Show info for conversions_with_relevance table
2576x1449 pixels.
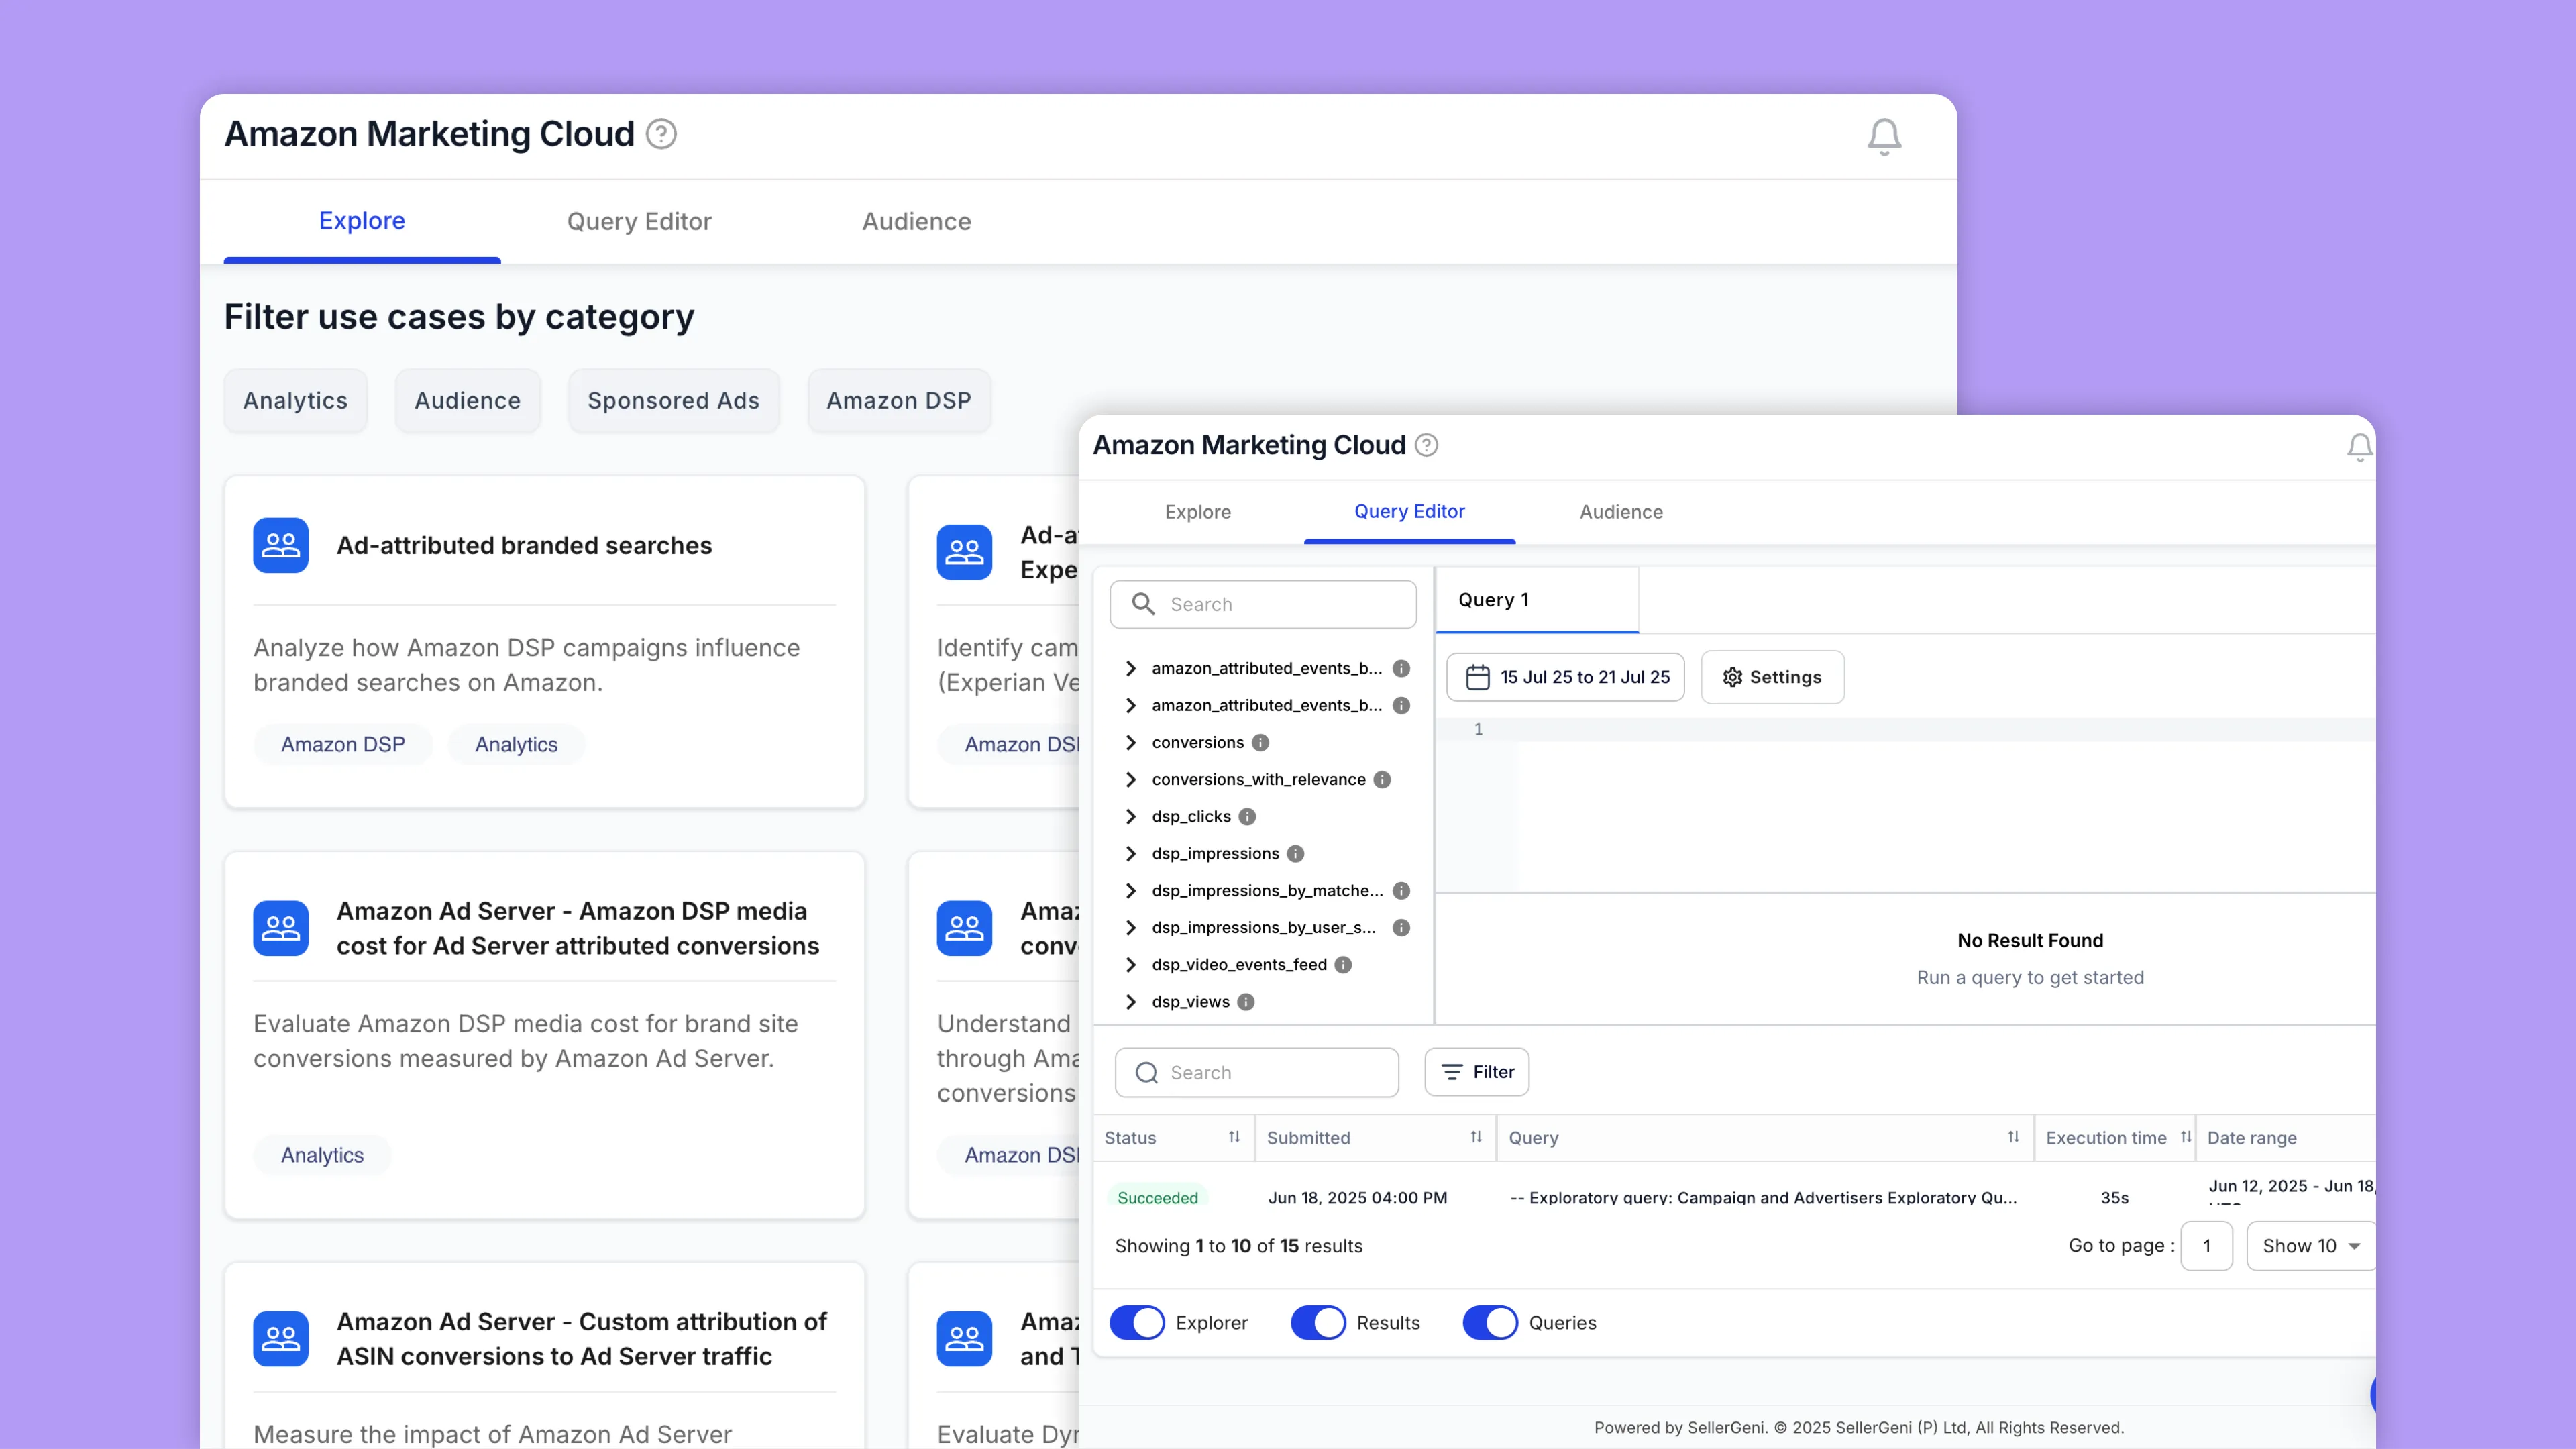pos(1382,779)
